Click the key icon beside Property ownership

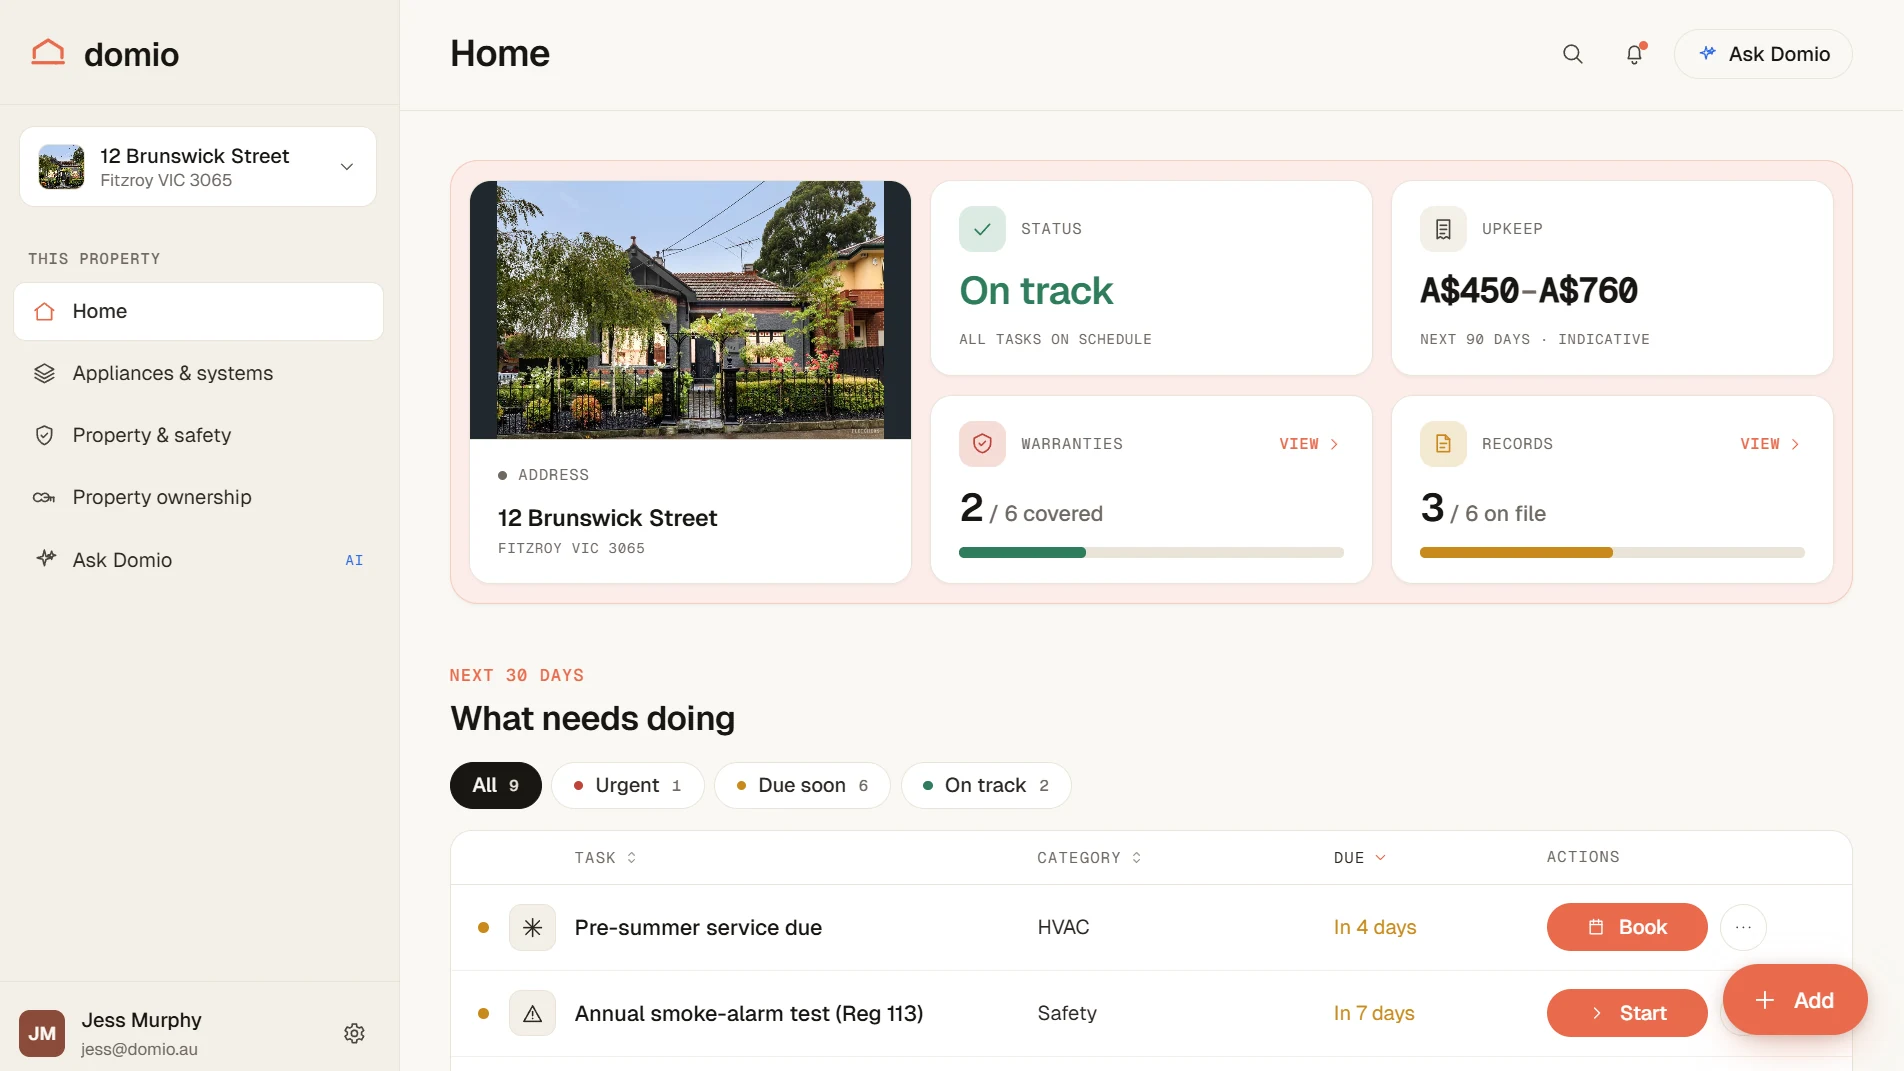pos(44,497)
